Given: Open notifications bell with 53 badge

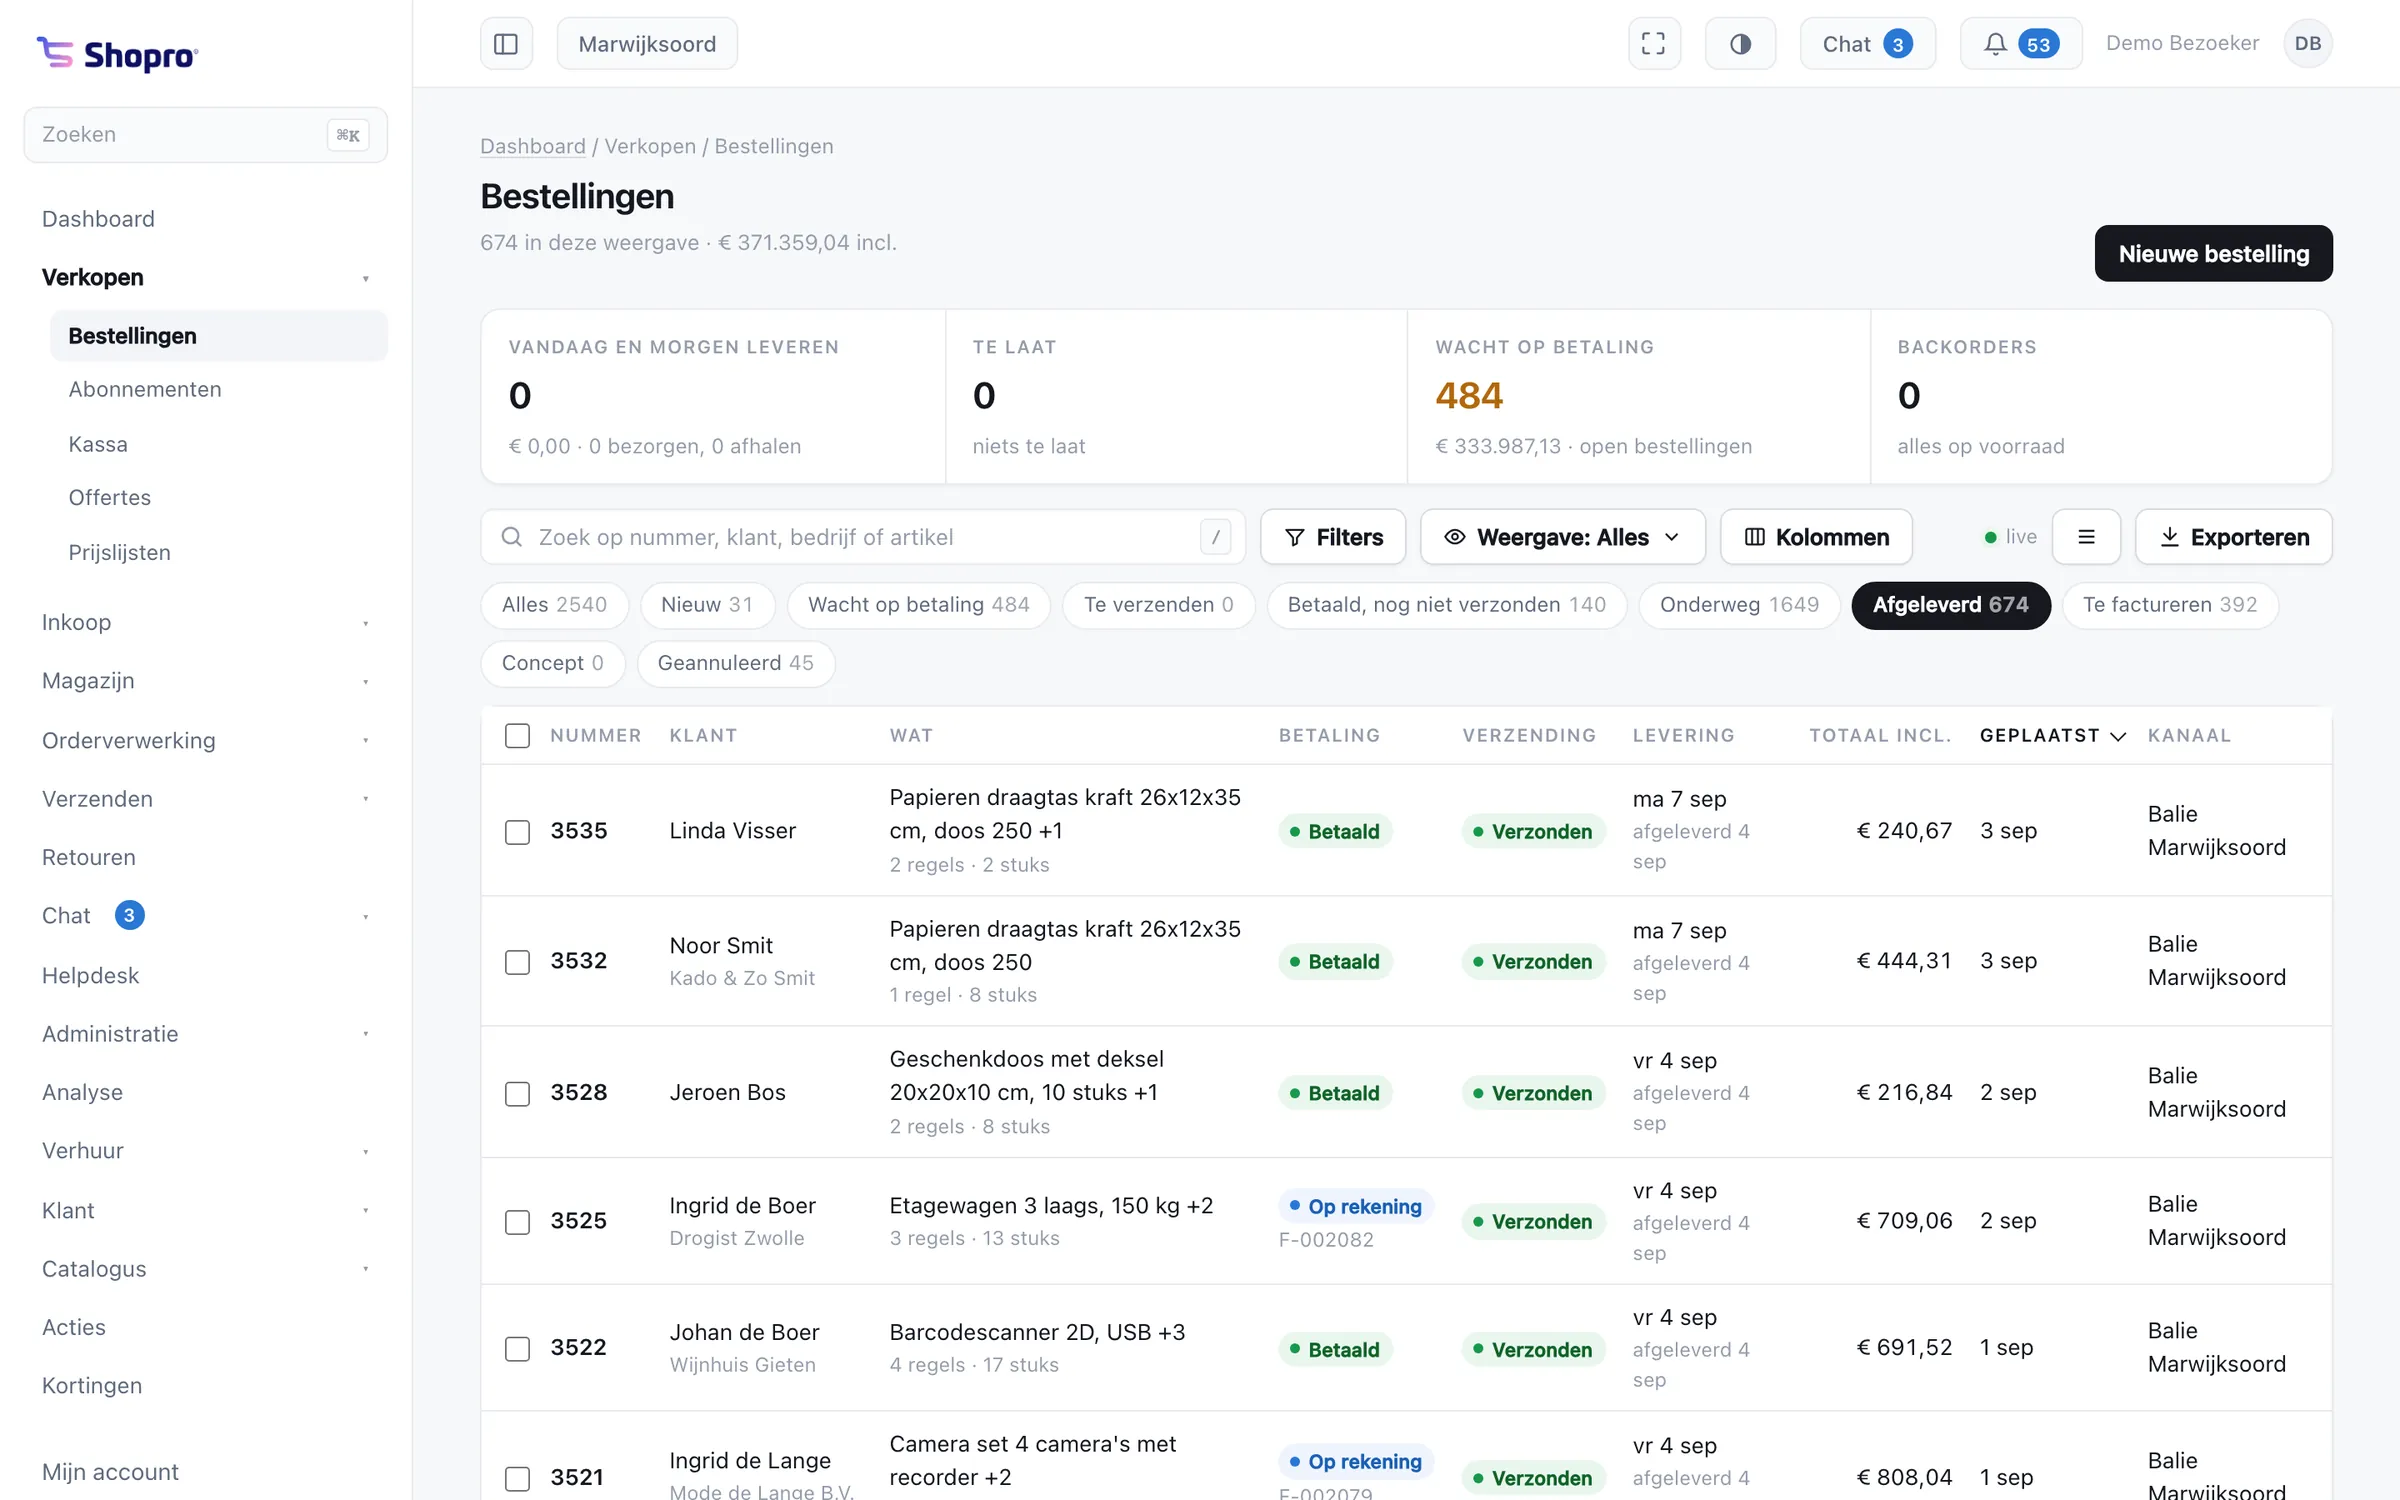Looking at the screenshot, I should click(x=2021, y=44).
